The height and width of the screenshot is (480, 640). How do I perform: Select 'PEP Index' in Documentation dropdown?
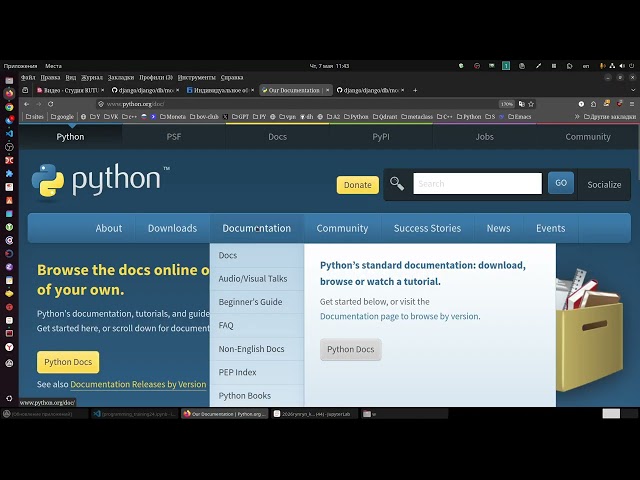pyautogui.click(x=257, y=372)
